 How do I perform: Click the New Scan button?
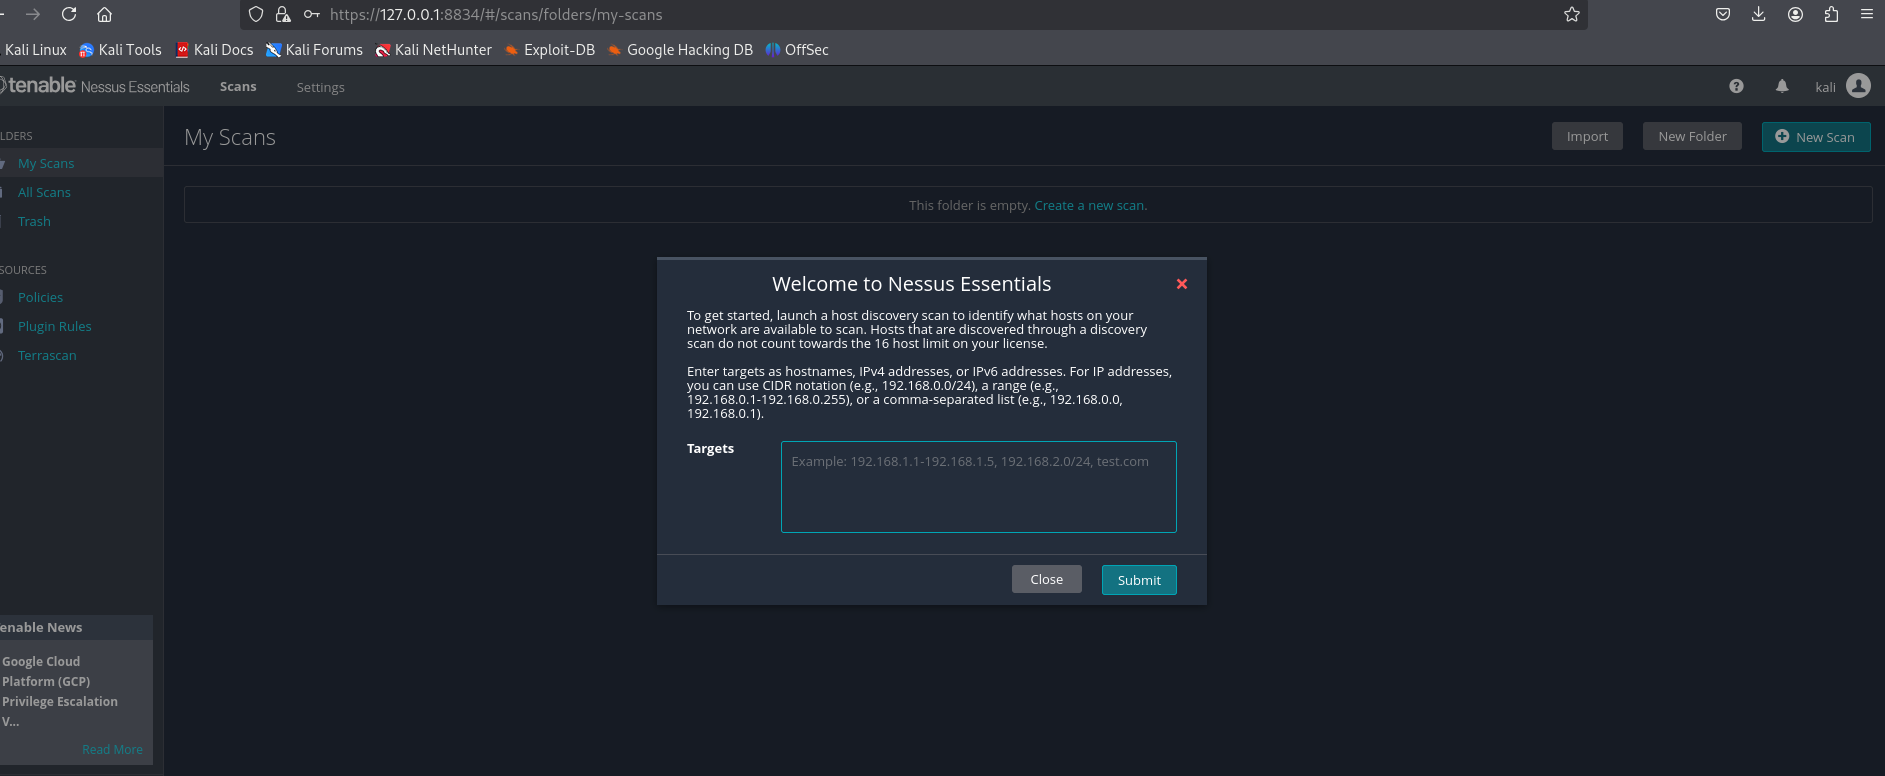pyautogui.click(x=1816, y=137)
